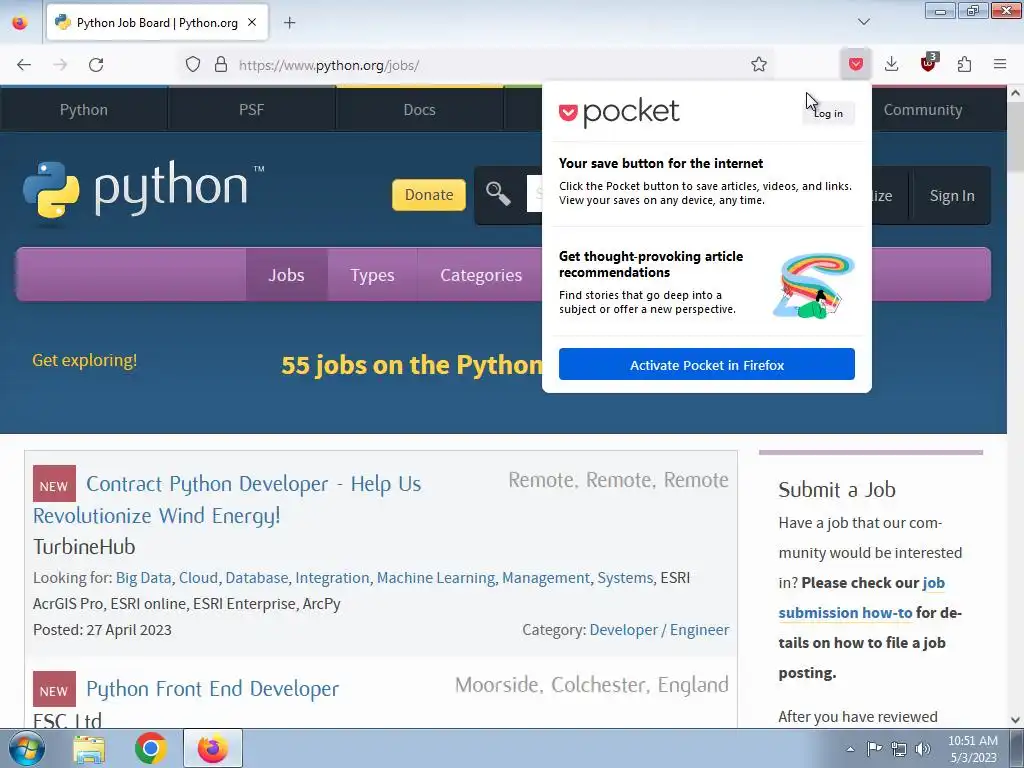Click the 'Posted: 27 April 2023' text

click(103, 630)
